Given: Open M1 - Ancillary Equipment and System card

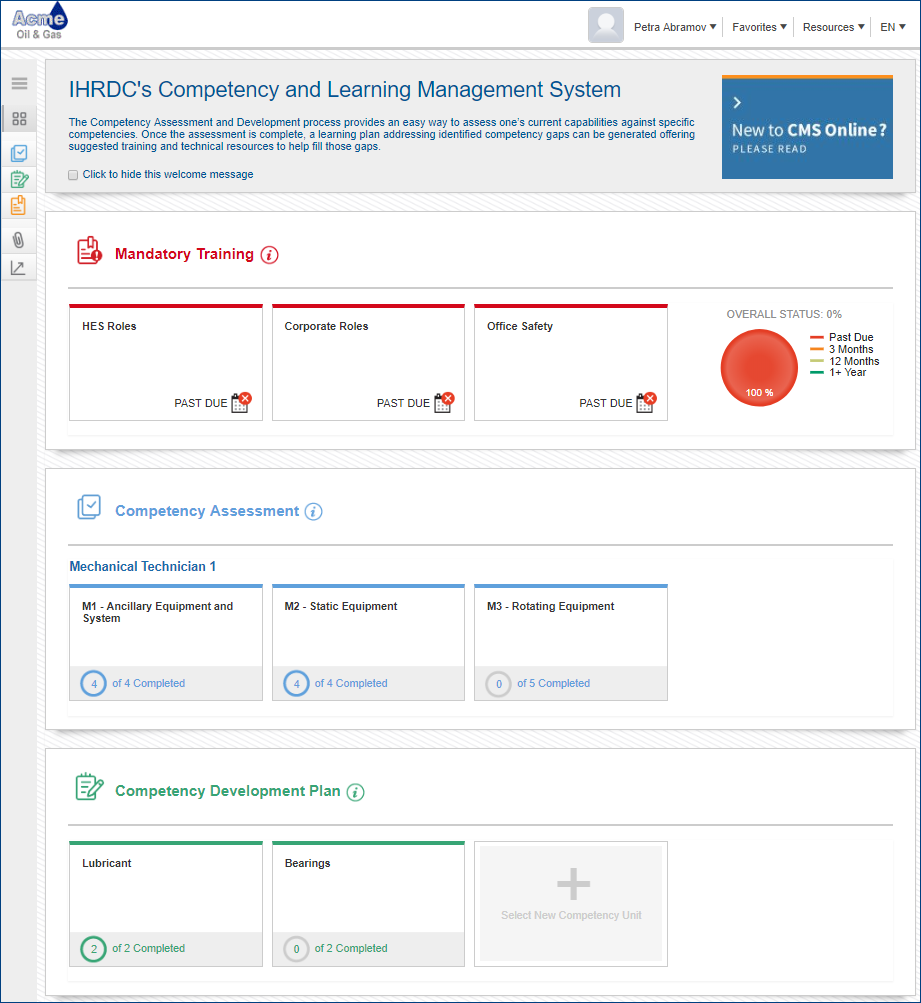Looking at the screenshot, I should point(166,642).
